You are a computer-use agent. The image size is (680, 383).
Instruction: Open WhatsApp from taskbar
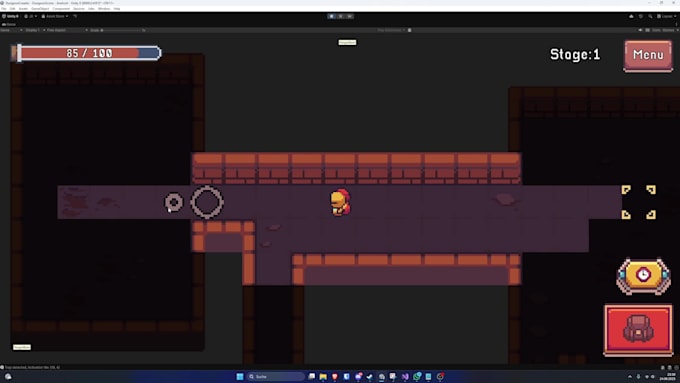pyautogui.click(x=417, y=376)
